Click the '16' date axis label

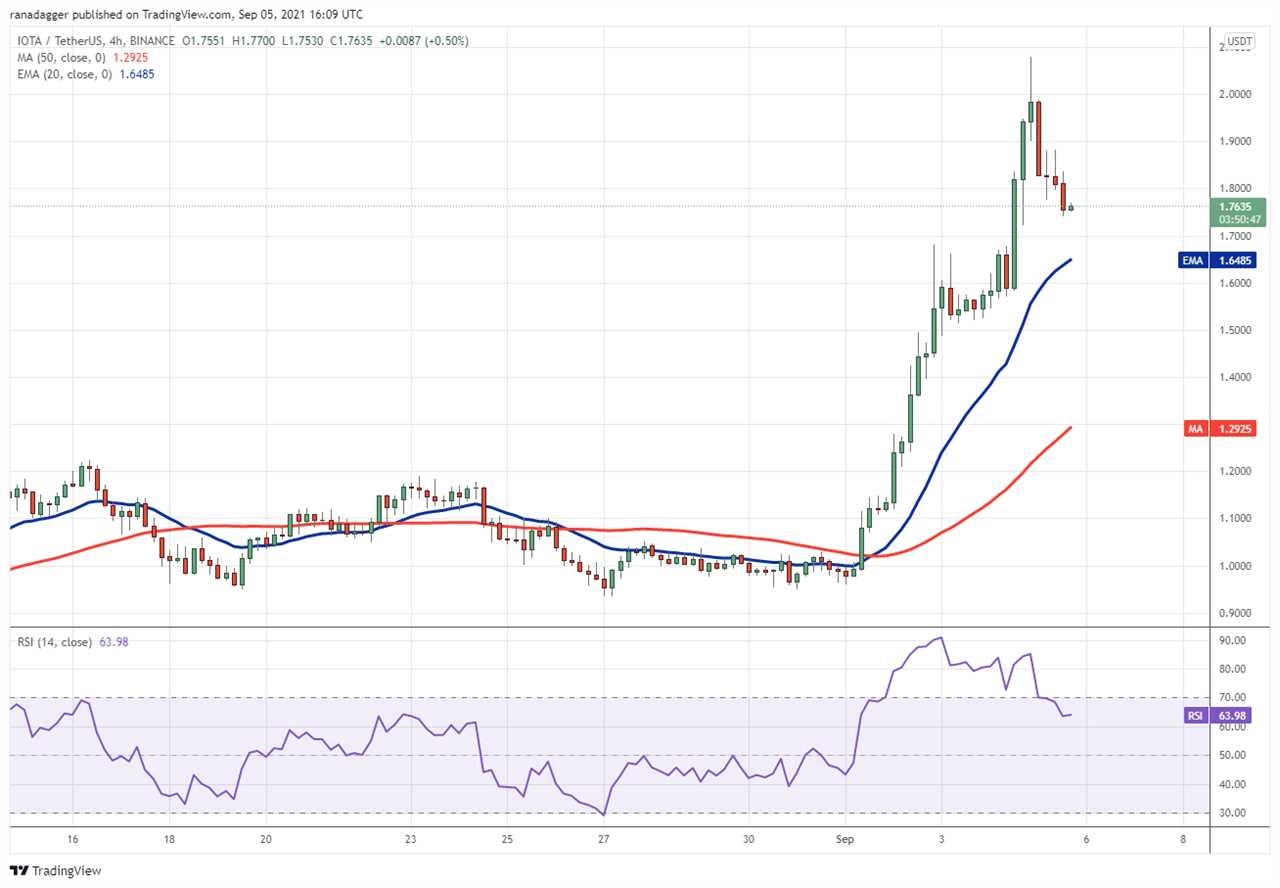point(72,841)
